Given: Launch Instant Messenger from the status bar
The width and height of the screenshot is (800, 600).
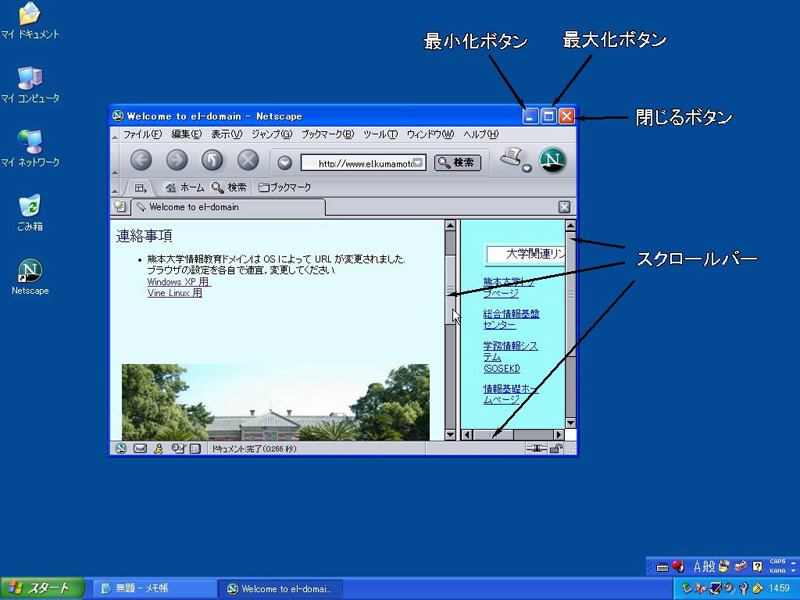Looking at the screenshot, I should coord(158,448).
